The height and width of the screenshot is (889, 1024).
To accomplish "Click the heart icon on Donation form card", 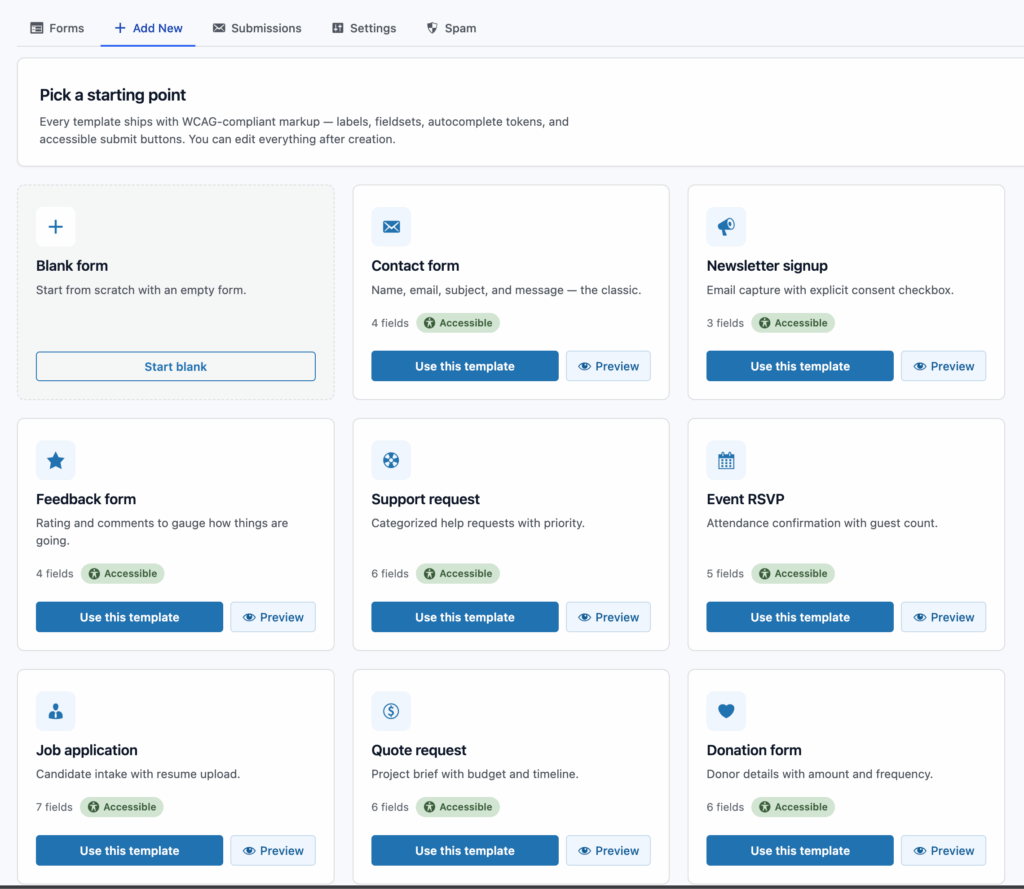I will pos(726,711).
